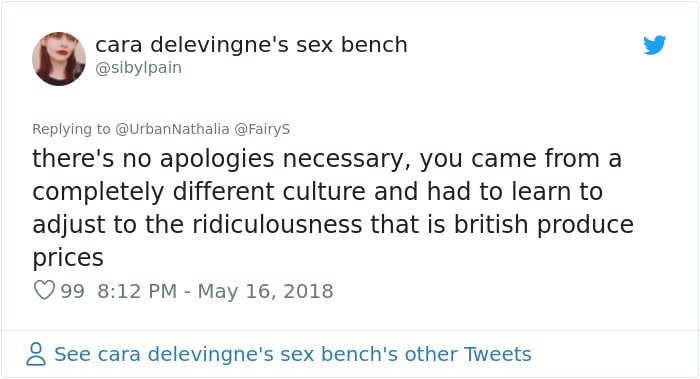Click the 99 likes count
Image resolution: width=700 pixels, height=379 pixels.
[72, 291]
